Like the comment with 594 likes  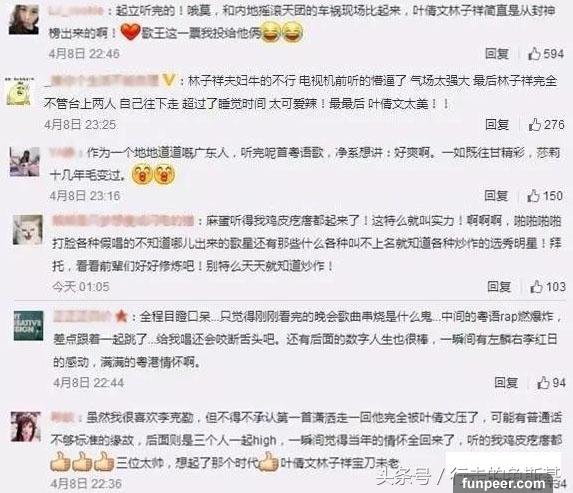(534, 54)
